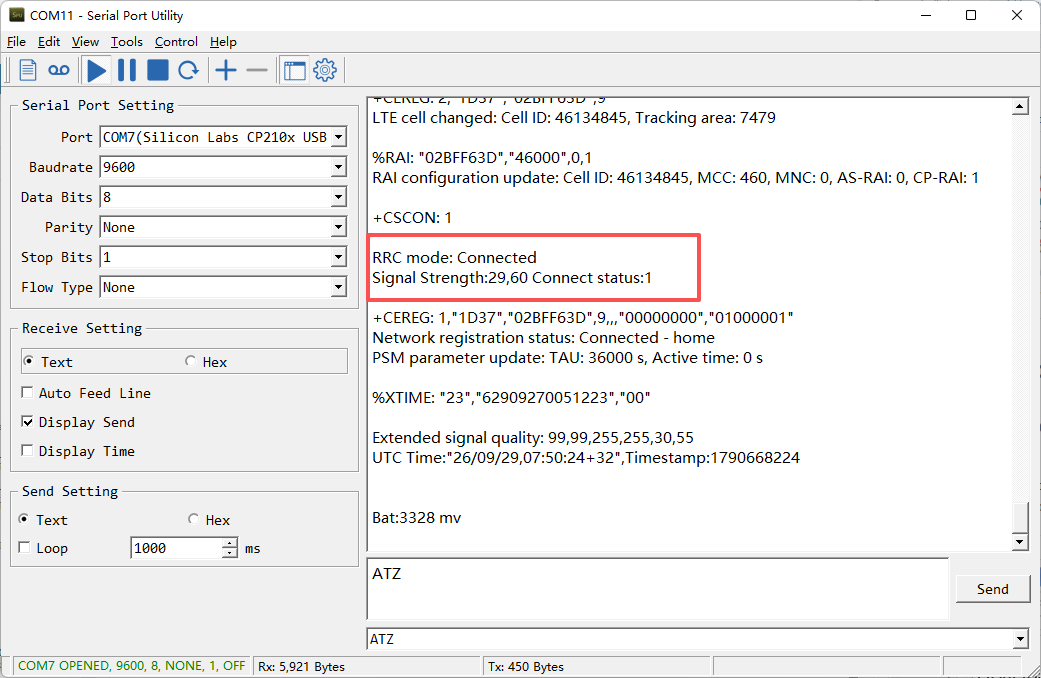
Task: Expand the Port selection combo box
Action: [339, 137]
